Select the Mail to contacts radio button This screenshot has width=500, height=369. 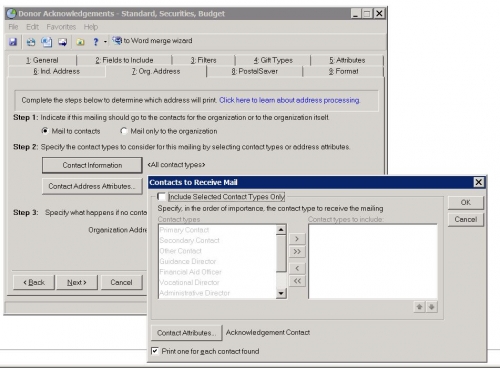[45, 131]
